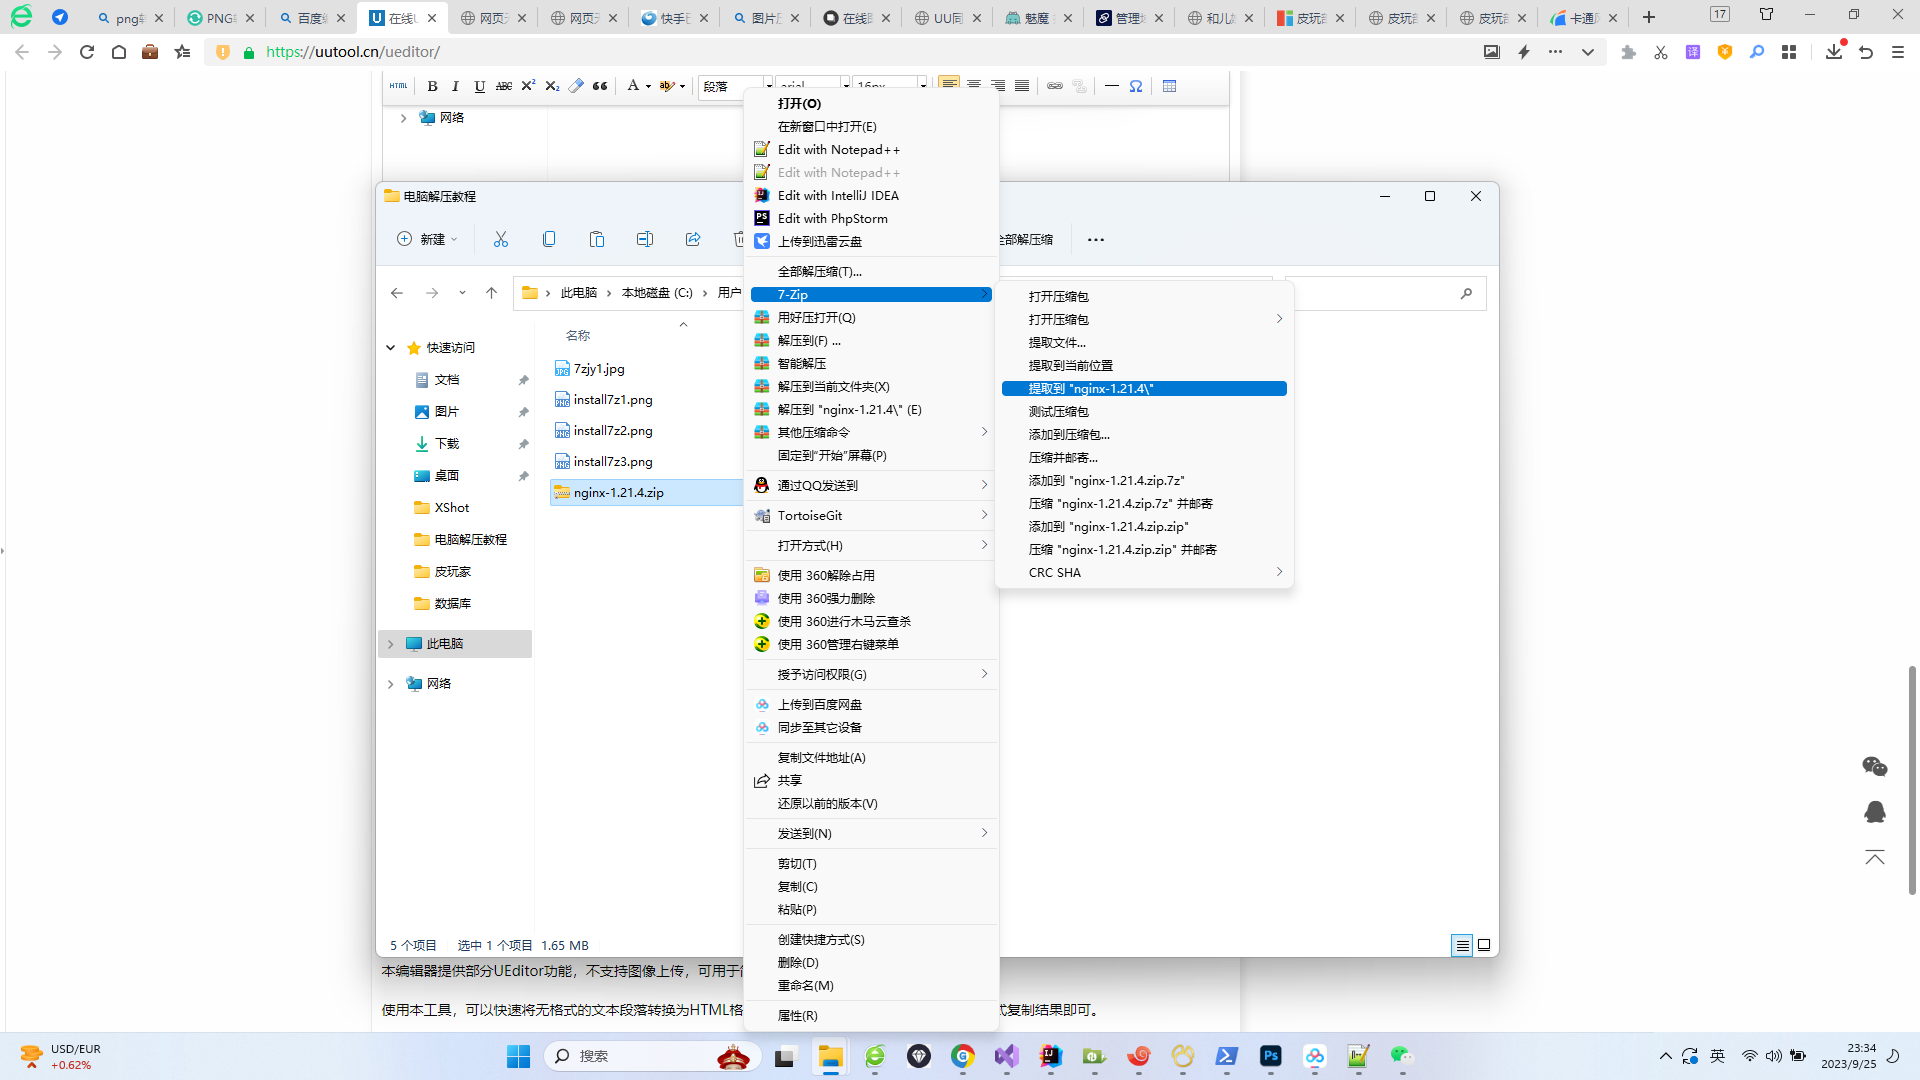
Task: Switch Explorer to the large icons view
Action: pyautogui.click(x=1484, y=945)
